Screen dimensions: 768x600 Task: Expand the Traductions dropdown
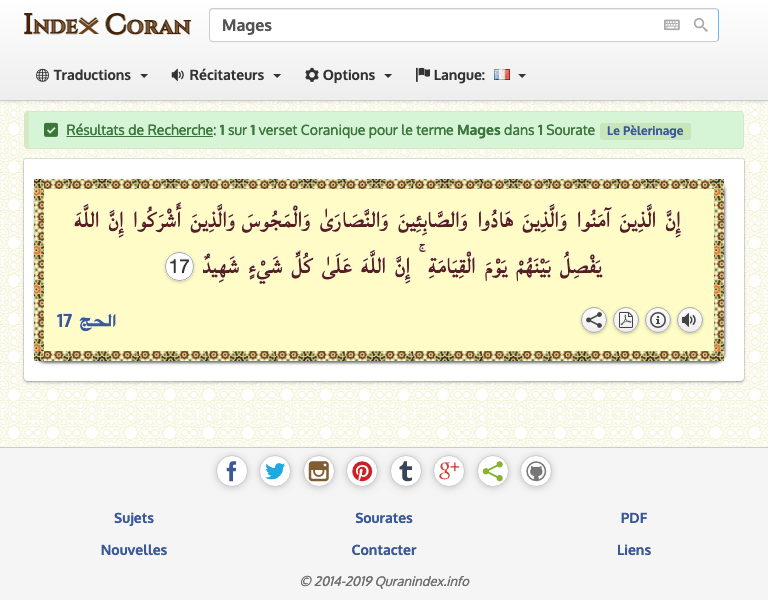point(92,75)
